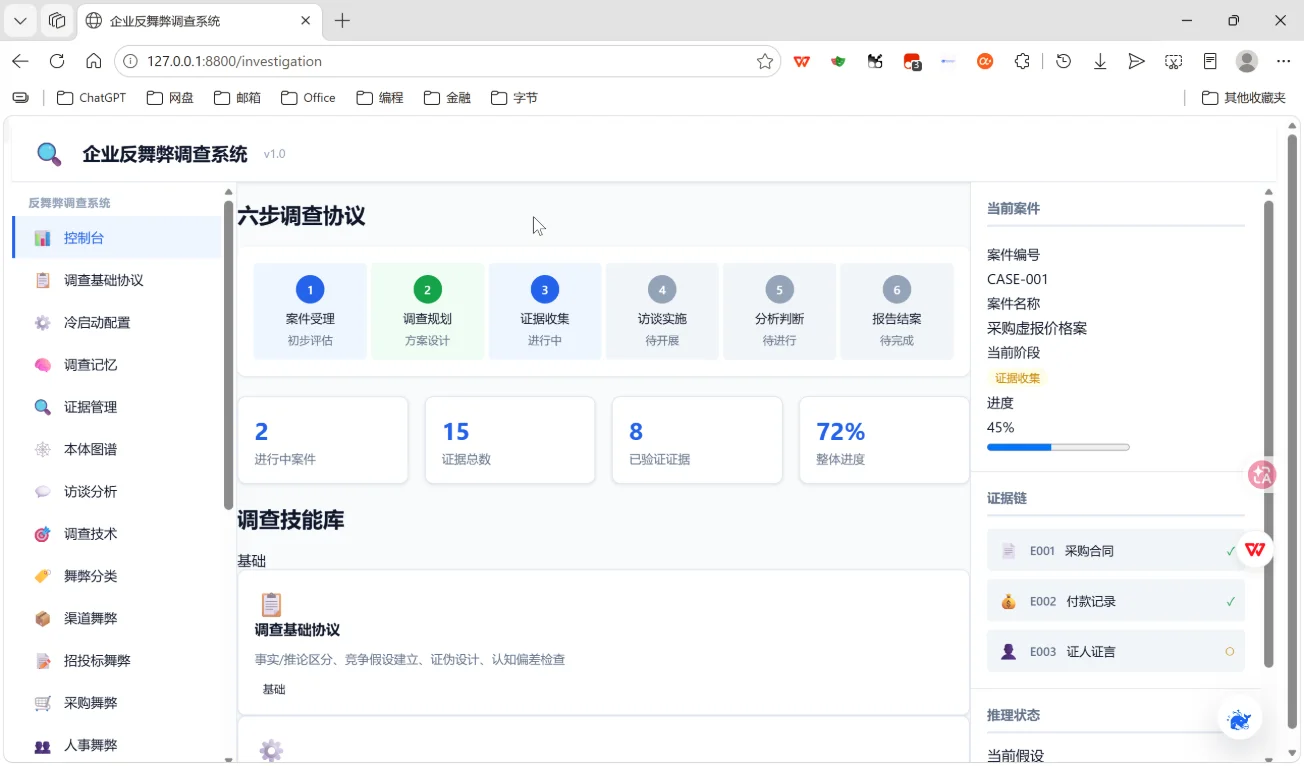Click the document icon for E001
Viewport: 1304px width, 766px height.
[1008, 551]
